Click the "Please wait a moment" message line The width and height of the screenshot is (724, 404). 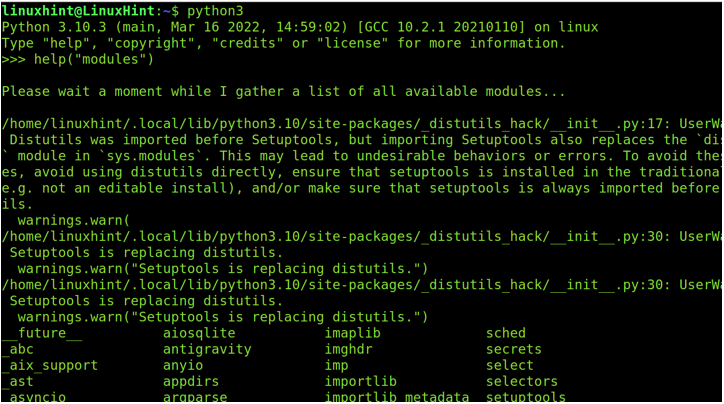[284, 91]
